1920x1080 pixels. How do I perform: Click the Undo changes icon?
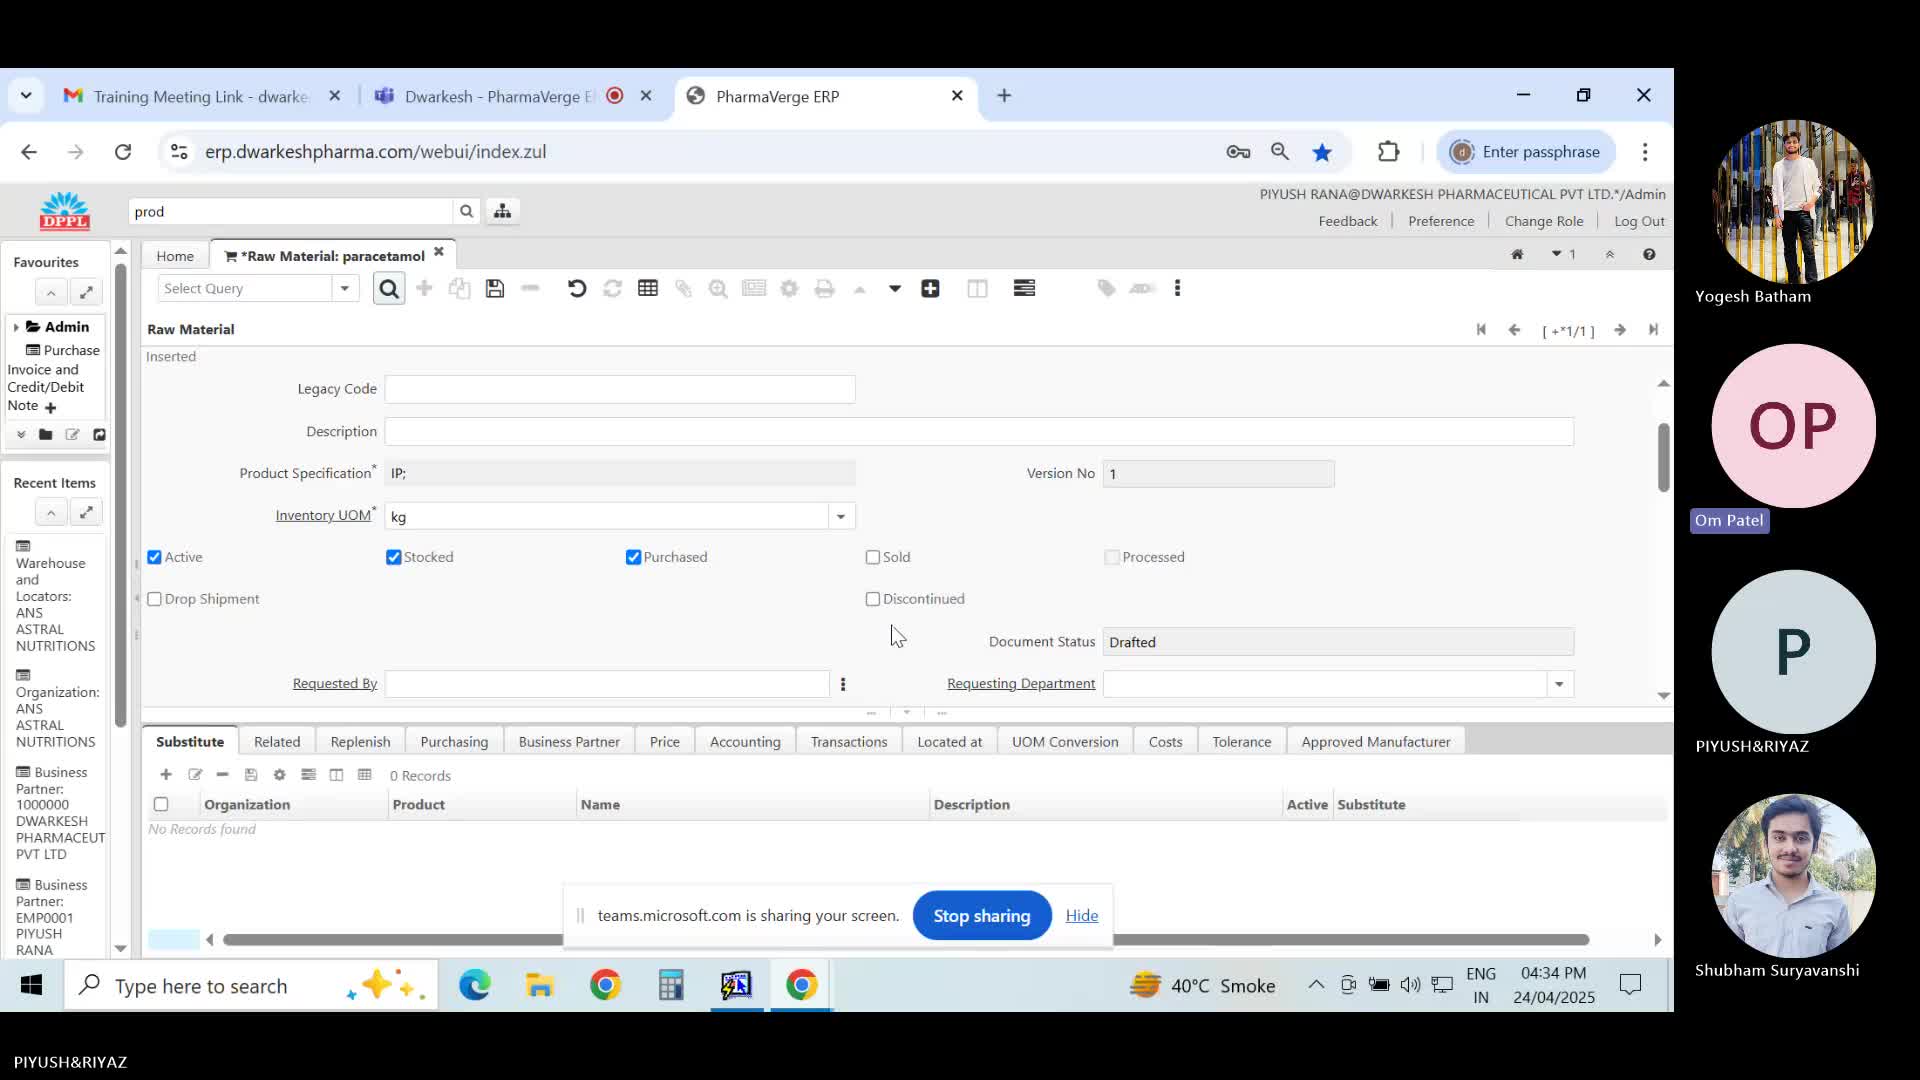point(577,289)
